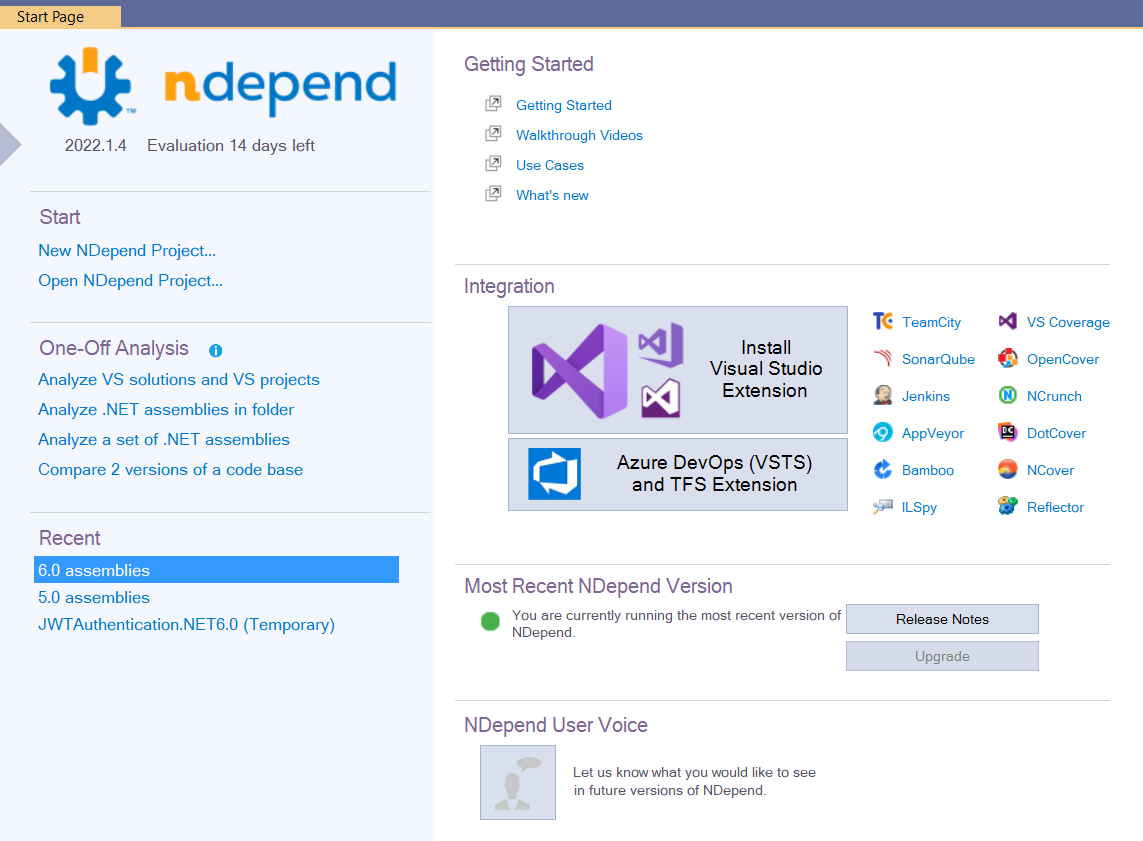Select Analyze .NET assemblies in folder
1143x841 pixels.
coord(165,410)
